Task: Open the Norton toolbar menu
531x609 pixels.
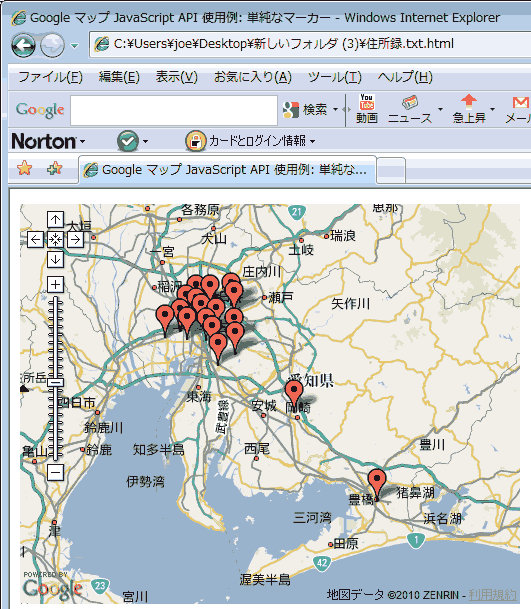Action: tap(48, 141)
